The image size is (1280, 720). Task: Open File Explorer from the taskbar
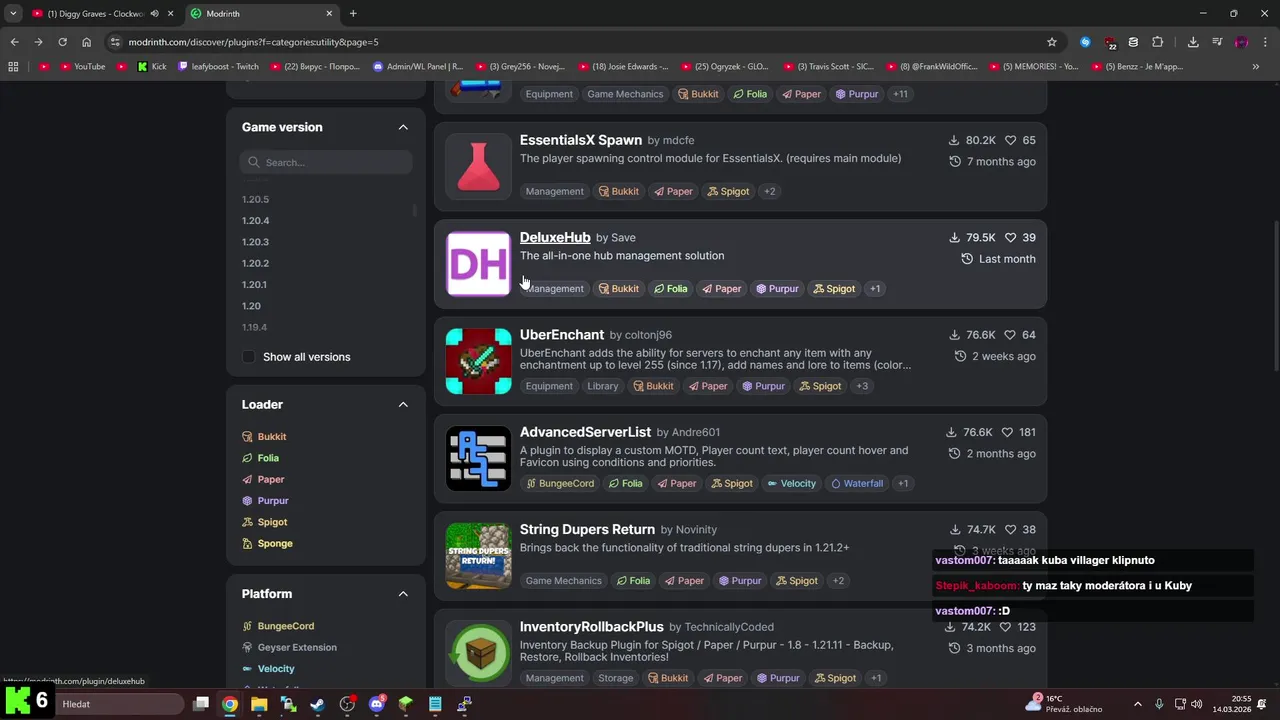pos(259,704)
